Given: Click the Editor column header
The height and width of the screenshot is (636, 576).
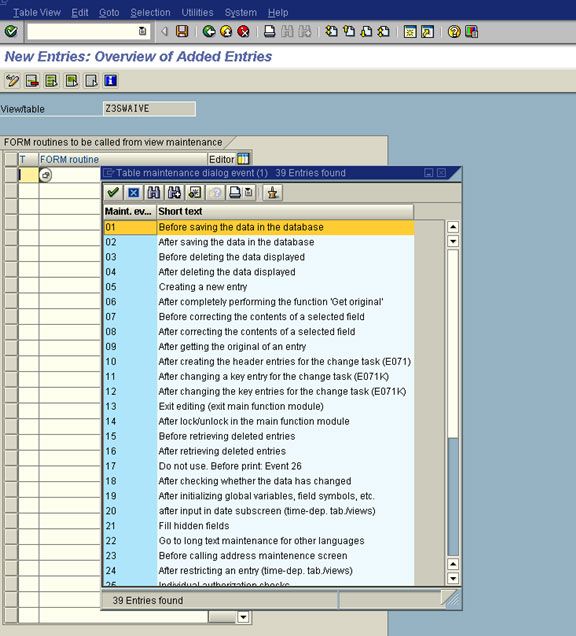Looking at the screenshot, I should point(222,159).
